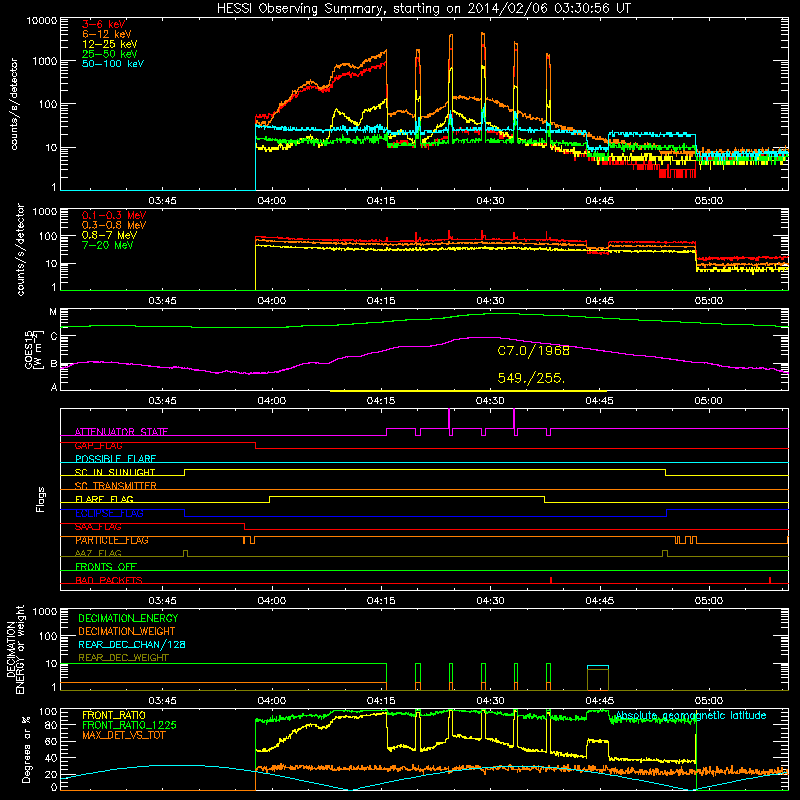The height and width of the screenshot is (800, 800).
Task: Click the HESSI Observing Summary title text
Action: point(424,8)
